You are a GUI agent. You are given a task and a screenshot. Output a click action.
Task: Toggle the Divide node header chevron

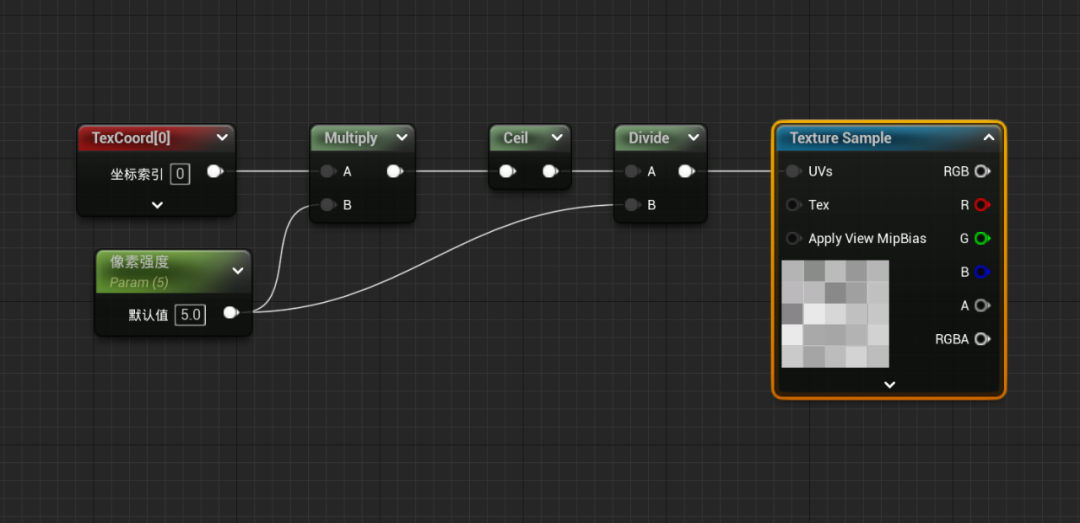(693, 138)
